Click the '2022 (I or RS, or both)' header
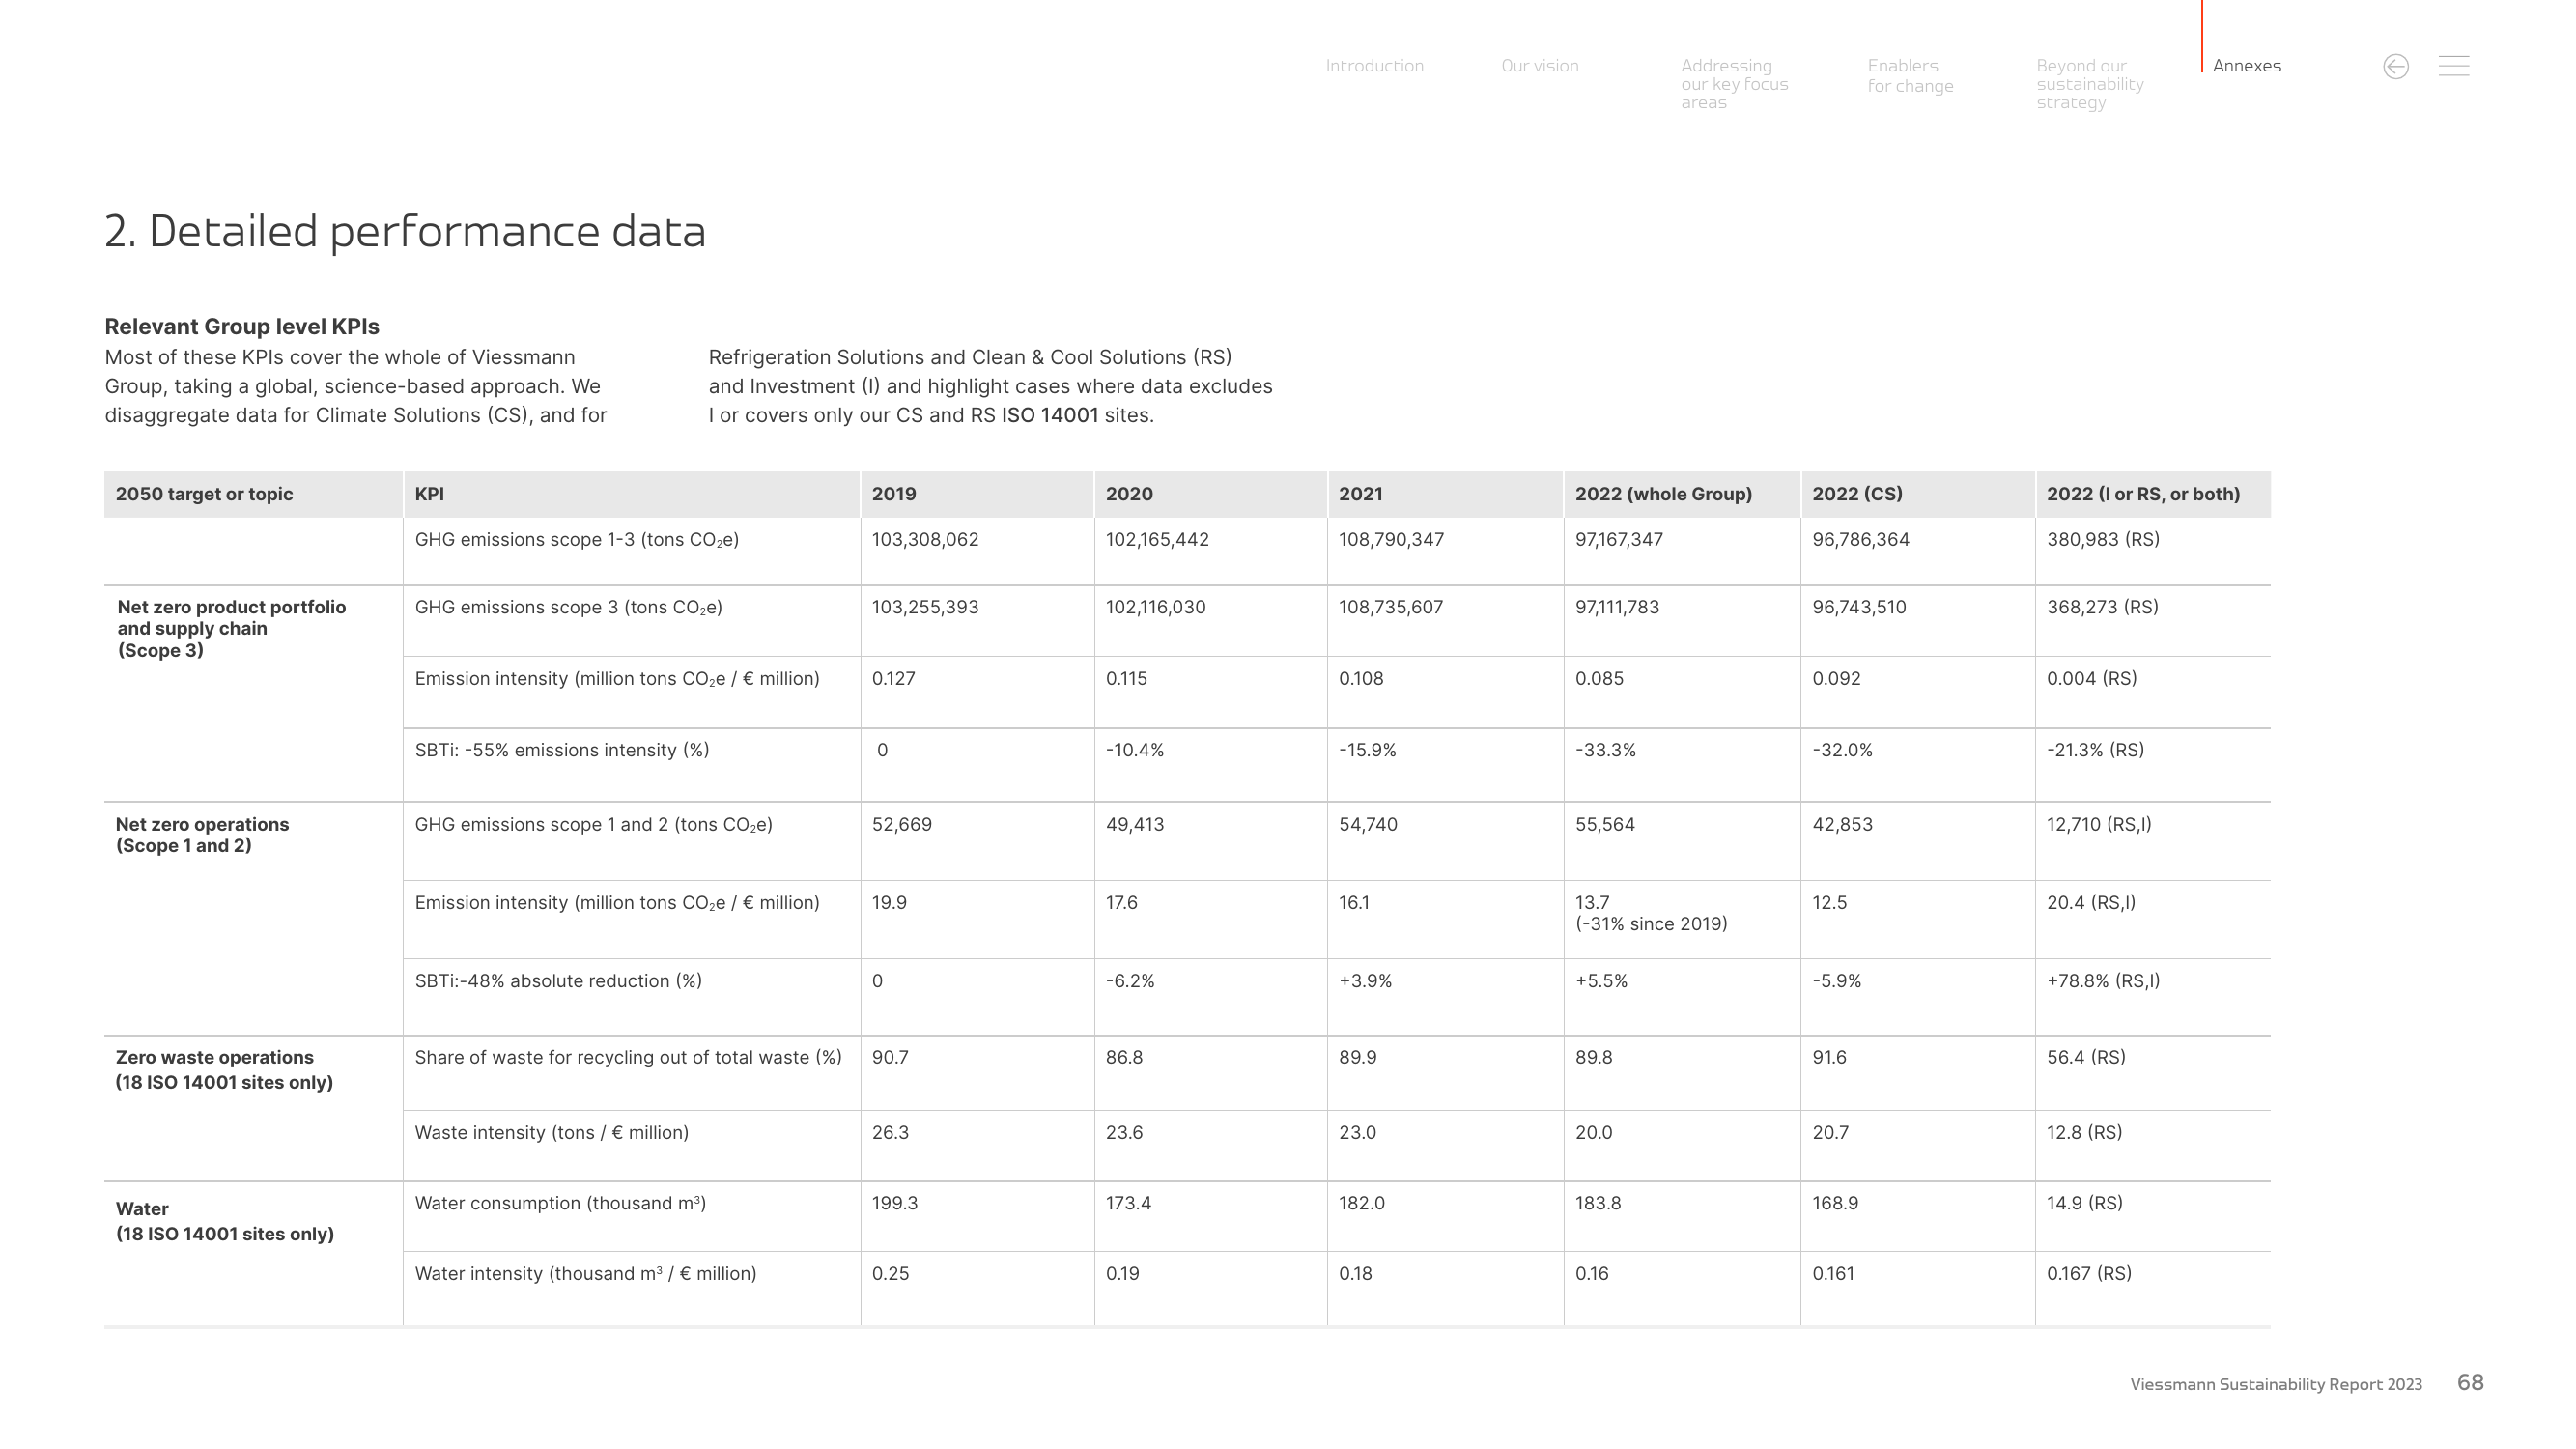2576x1449 pixels. (2143, 494)
